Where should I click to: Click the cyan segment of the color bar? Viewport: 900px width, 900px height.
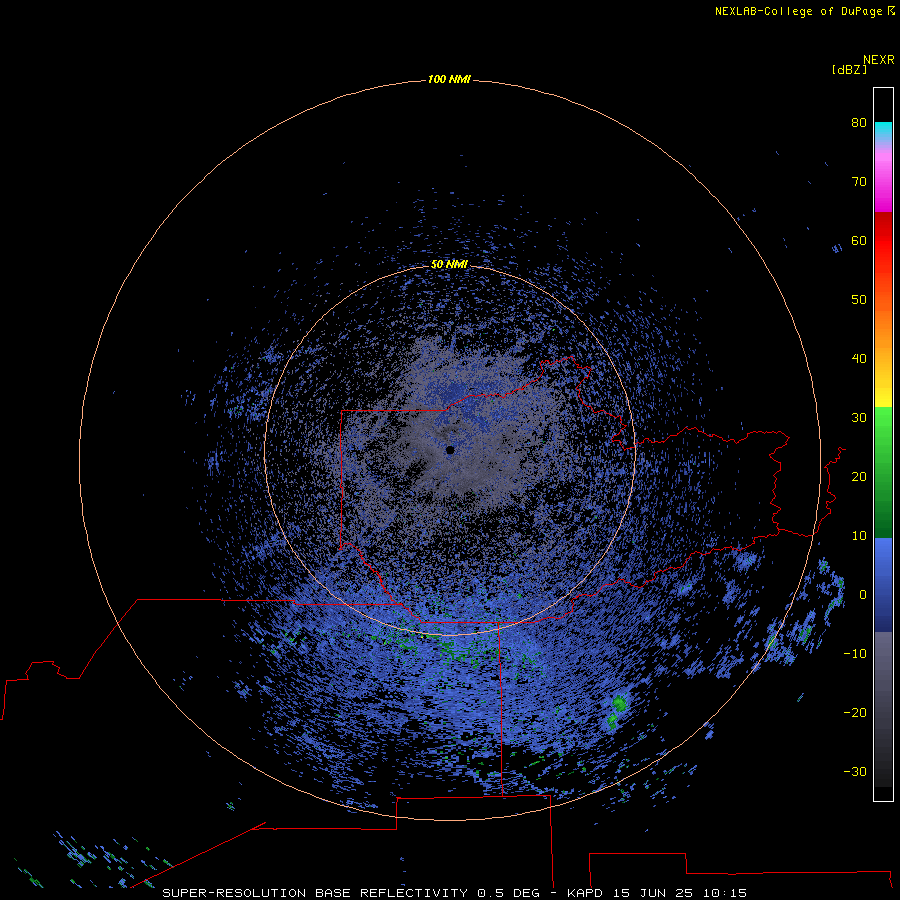coord(883,130)
